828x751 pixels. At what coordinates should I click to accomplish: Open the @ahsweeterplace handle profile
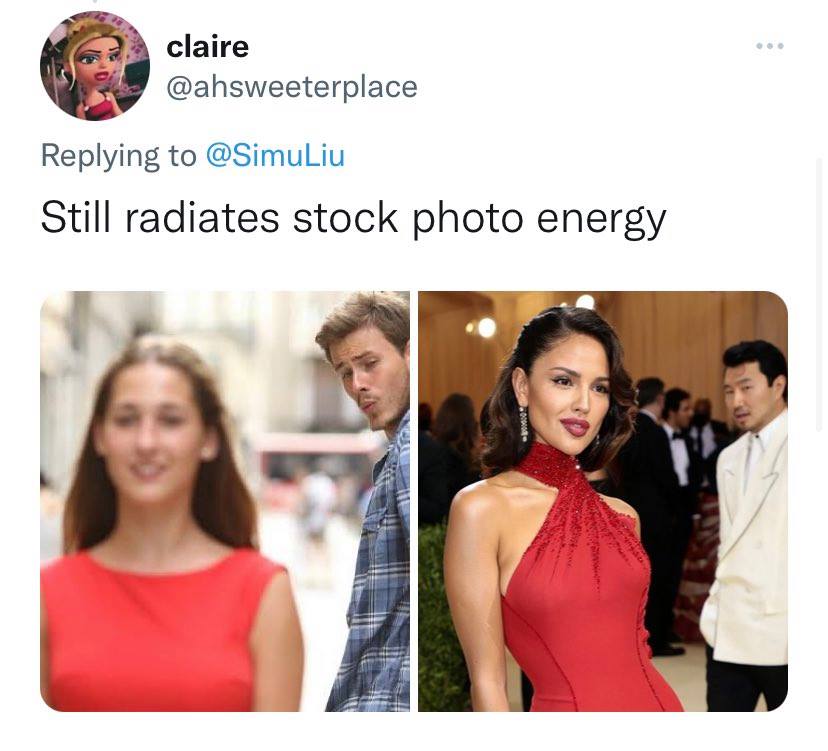pyautogui.click(x=292, y=87)
